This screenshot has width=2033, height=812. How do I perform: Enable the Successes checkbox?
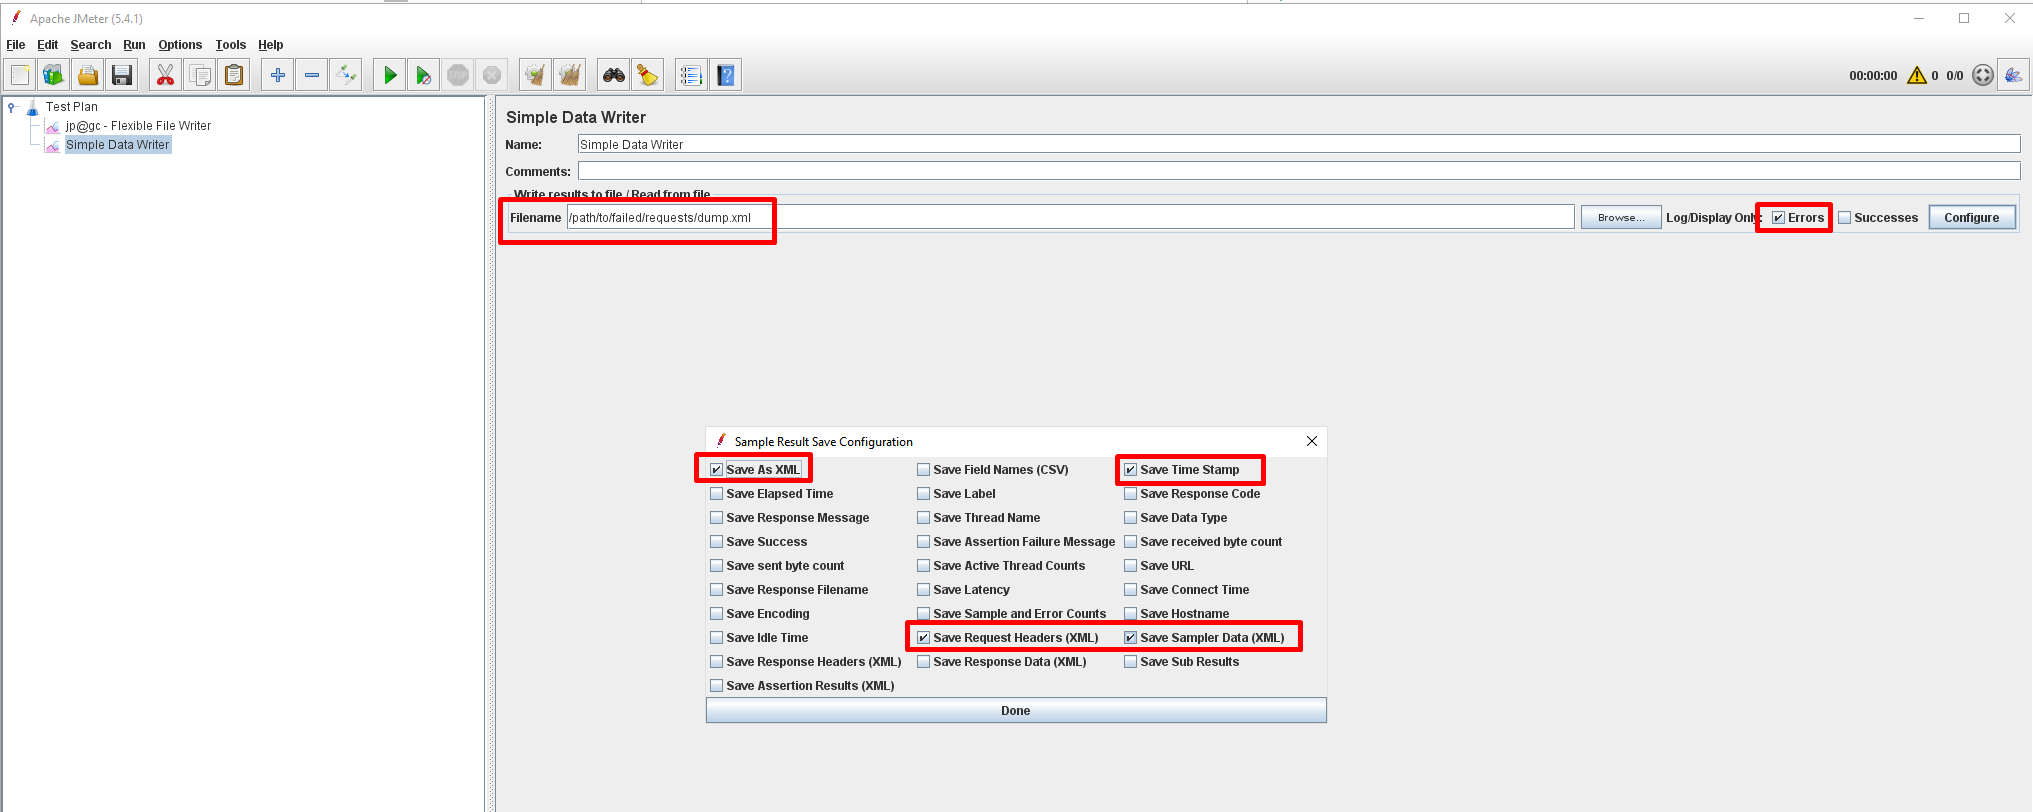click(x=1845, y=218)
